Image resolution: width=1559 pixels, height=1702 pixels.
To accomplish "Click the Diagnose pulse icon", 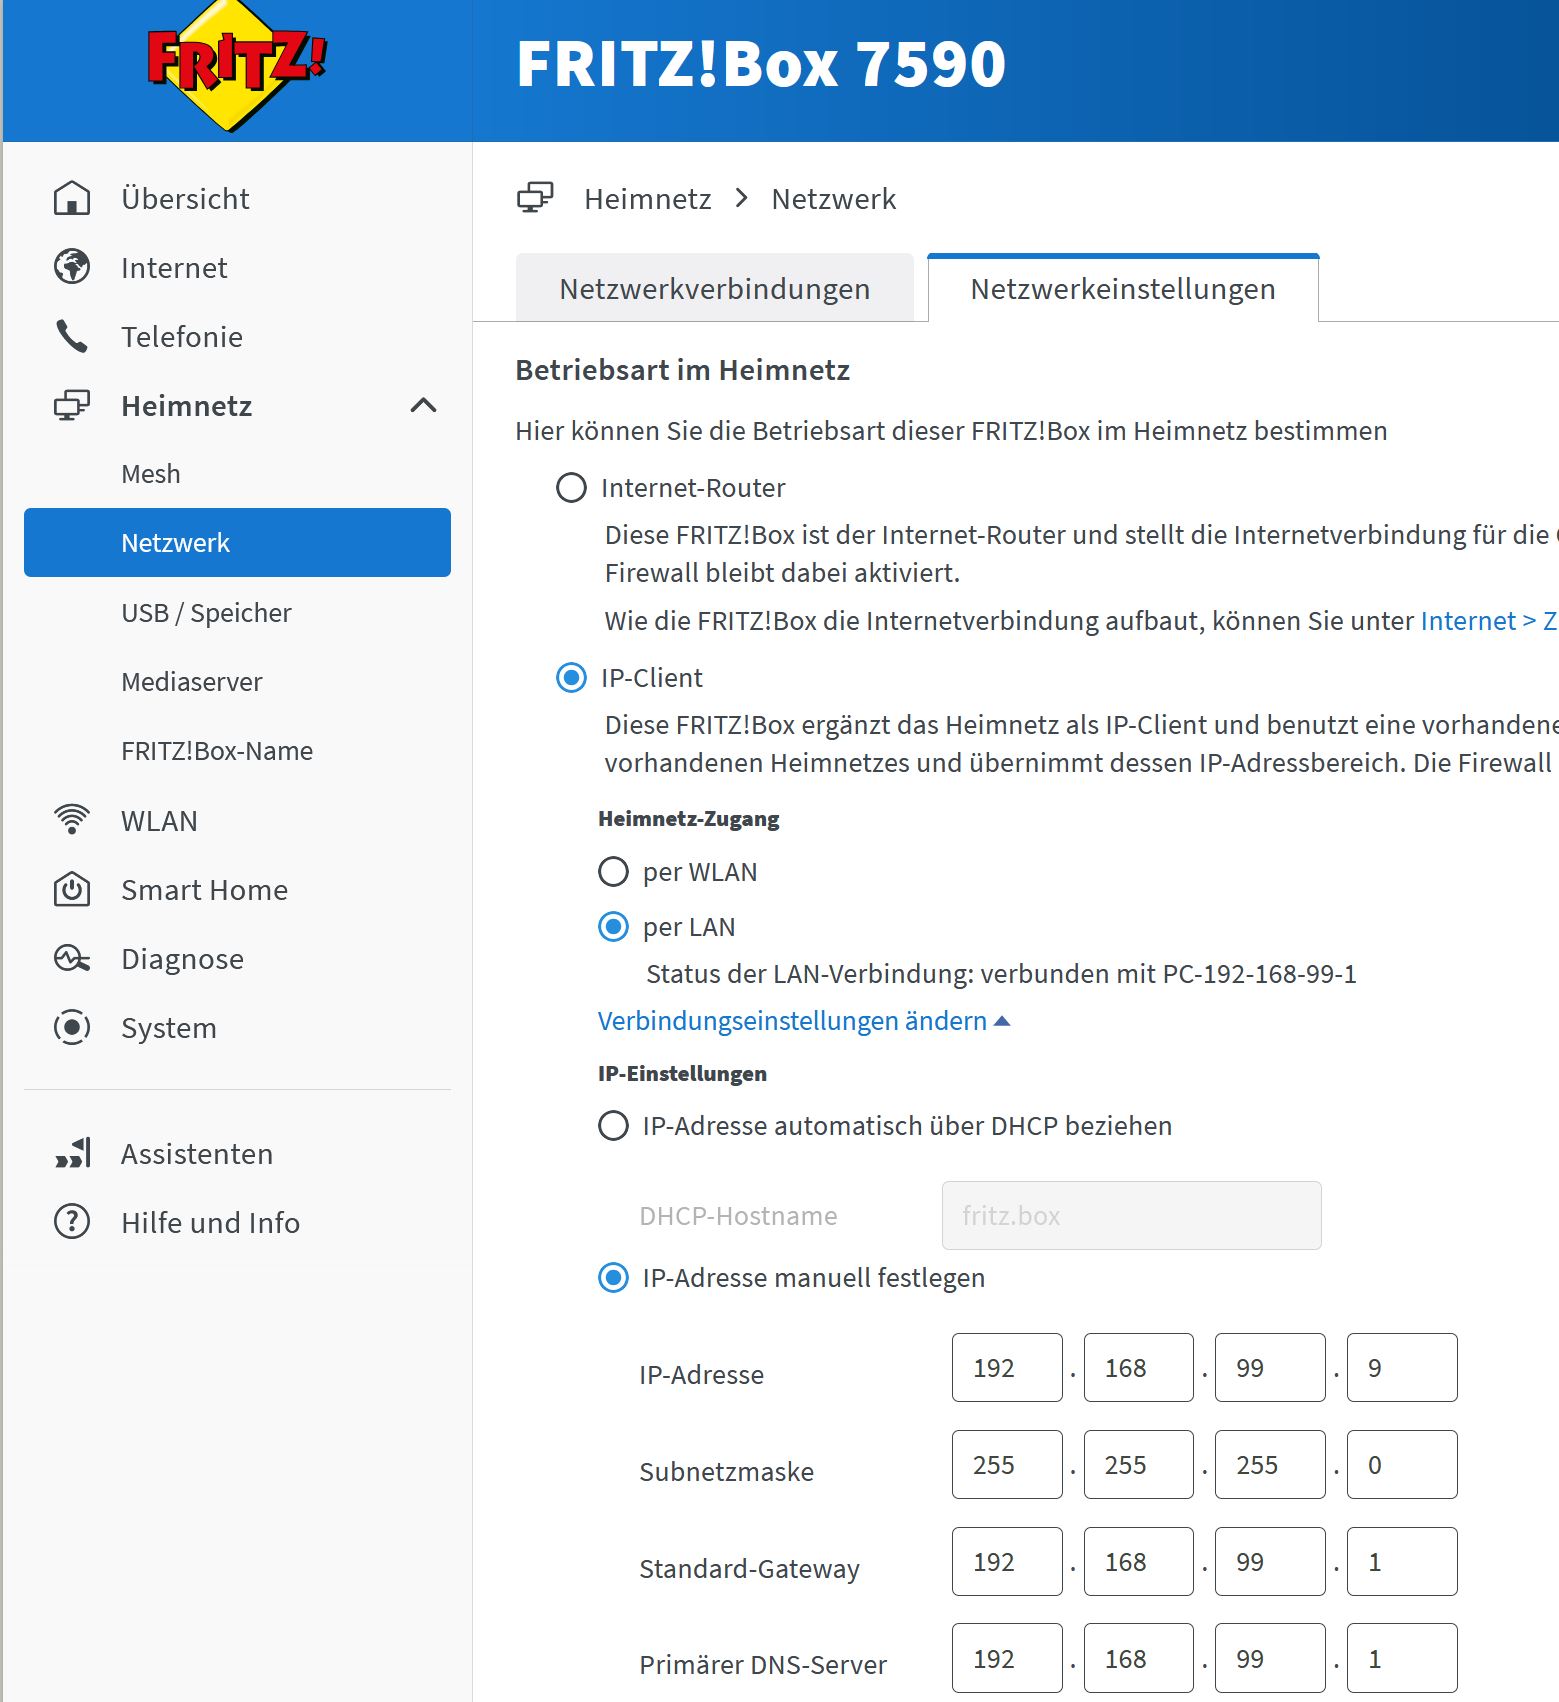I will 72,958.
